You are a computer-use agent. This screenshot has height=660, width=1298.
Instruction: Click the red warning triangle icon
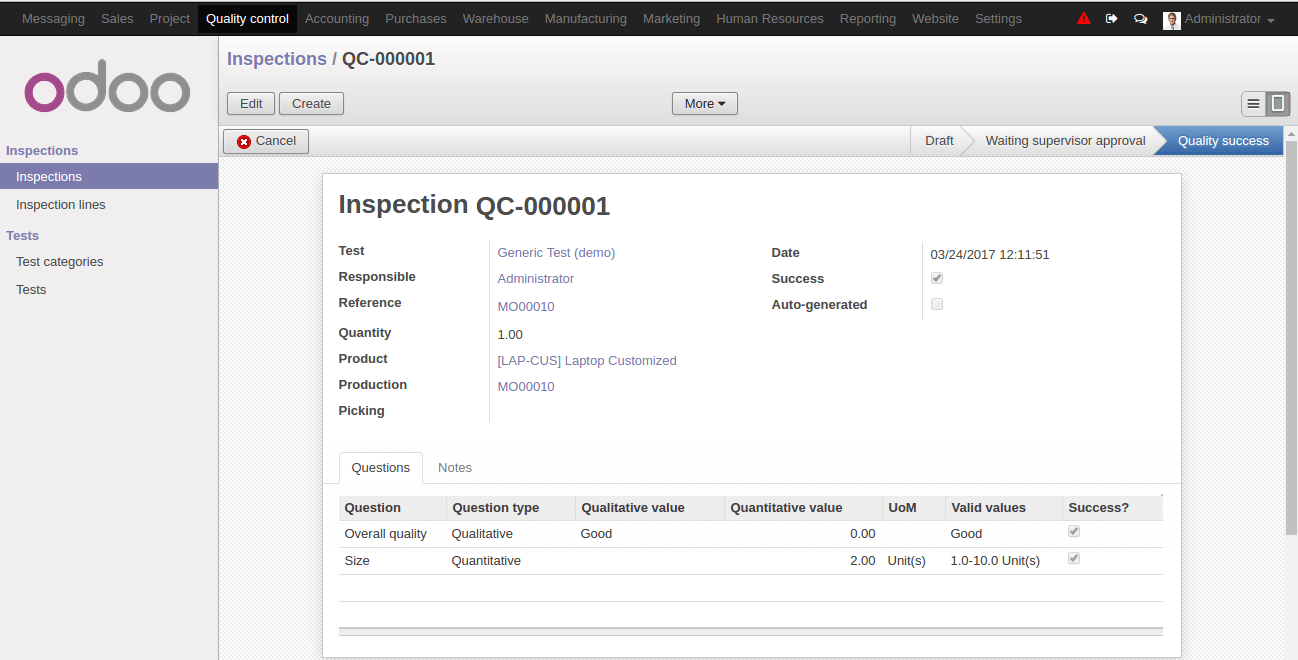click(1084, 18)
